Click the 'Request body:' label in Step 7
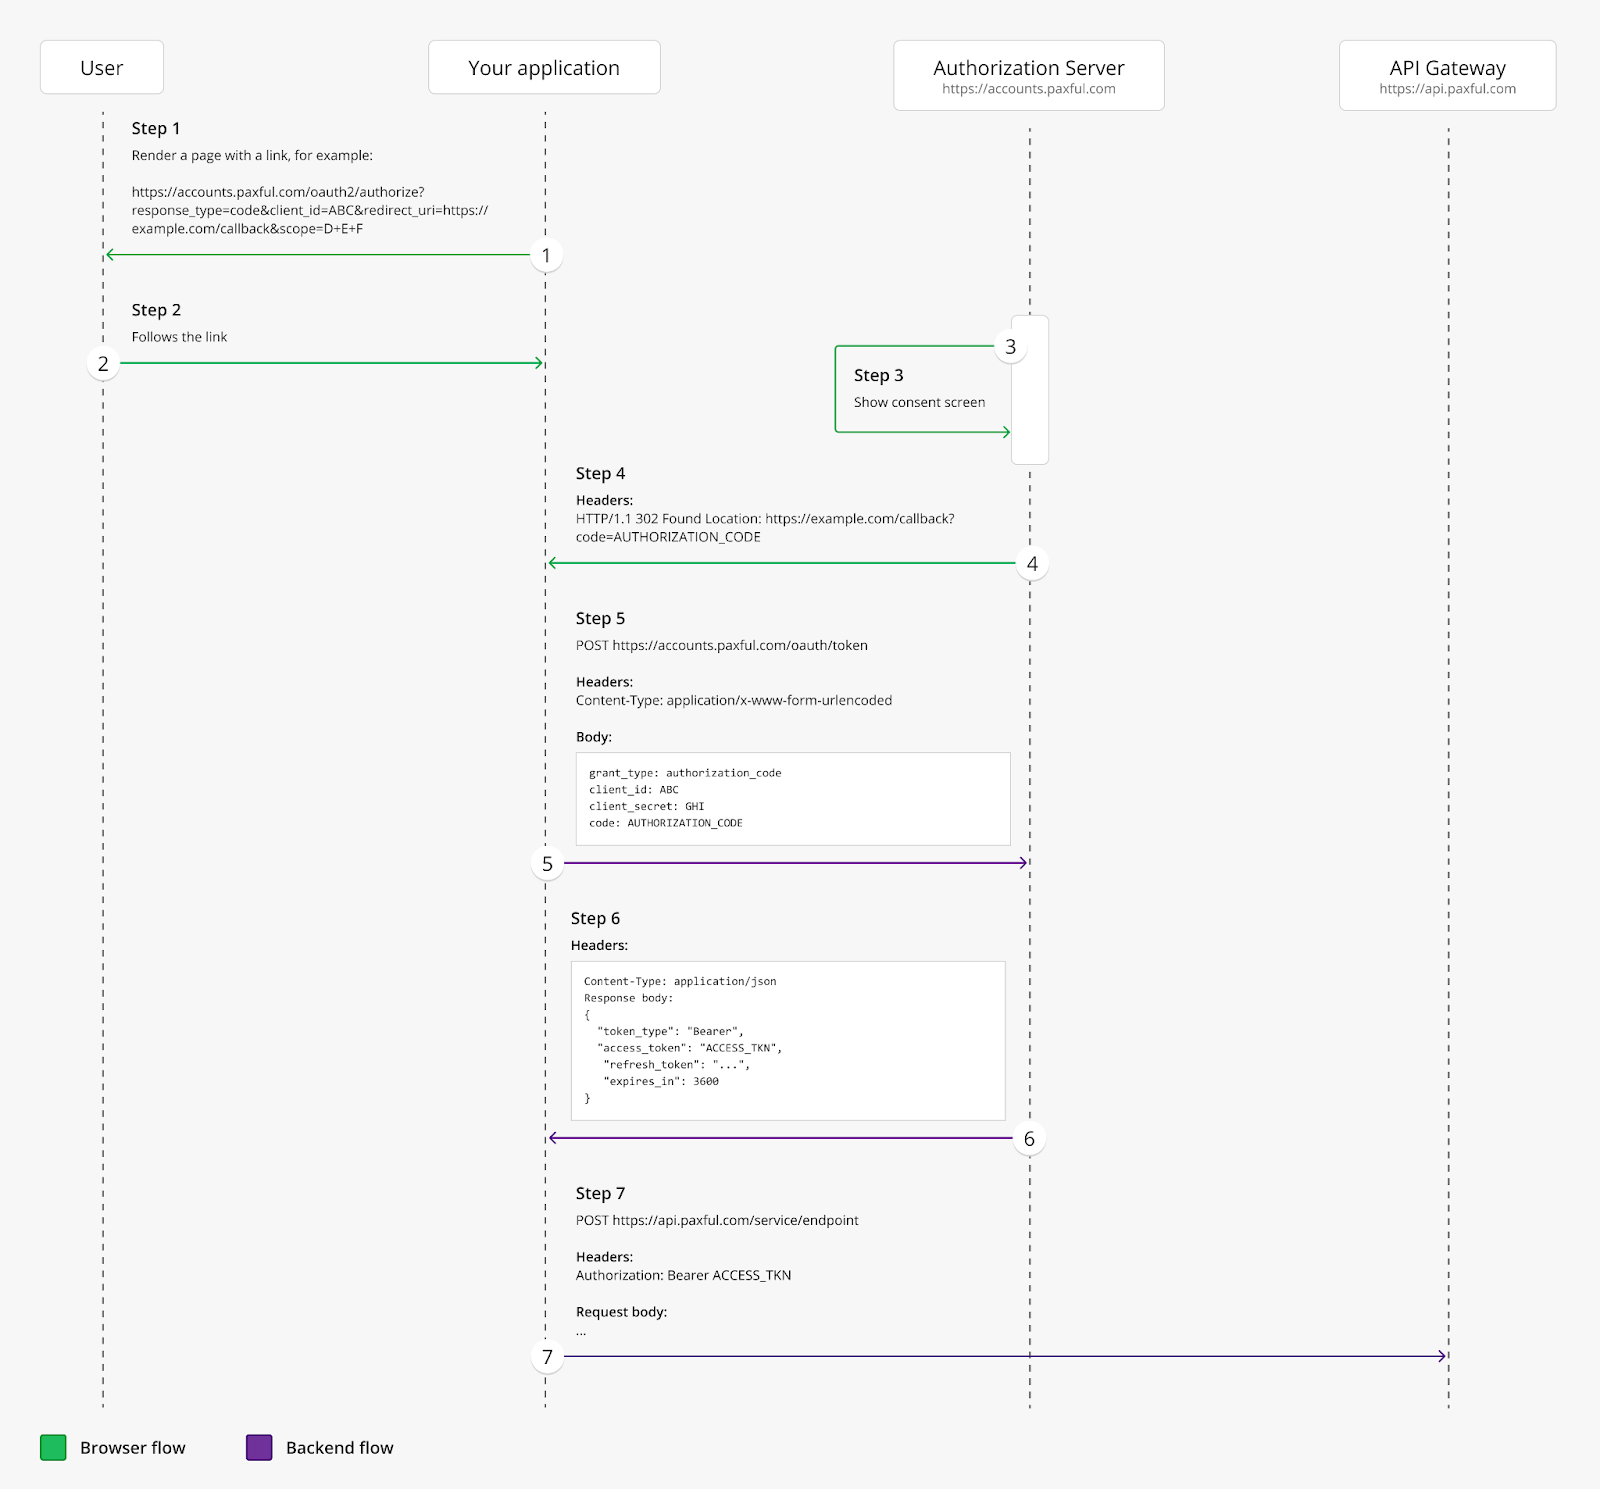Screen dimensions: 1600x1489 621,1312
